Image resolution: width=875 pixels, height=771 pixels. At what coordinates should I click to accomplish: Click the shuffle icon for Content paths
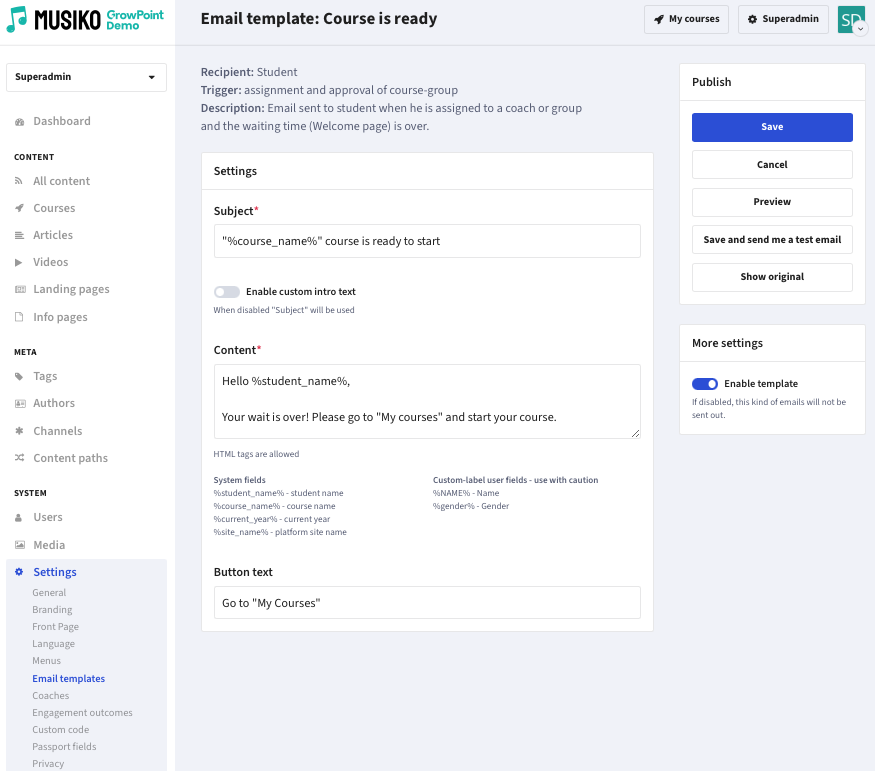[x=20, y=458]
